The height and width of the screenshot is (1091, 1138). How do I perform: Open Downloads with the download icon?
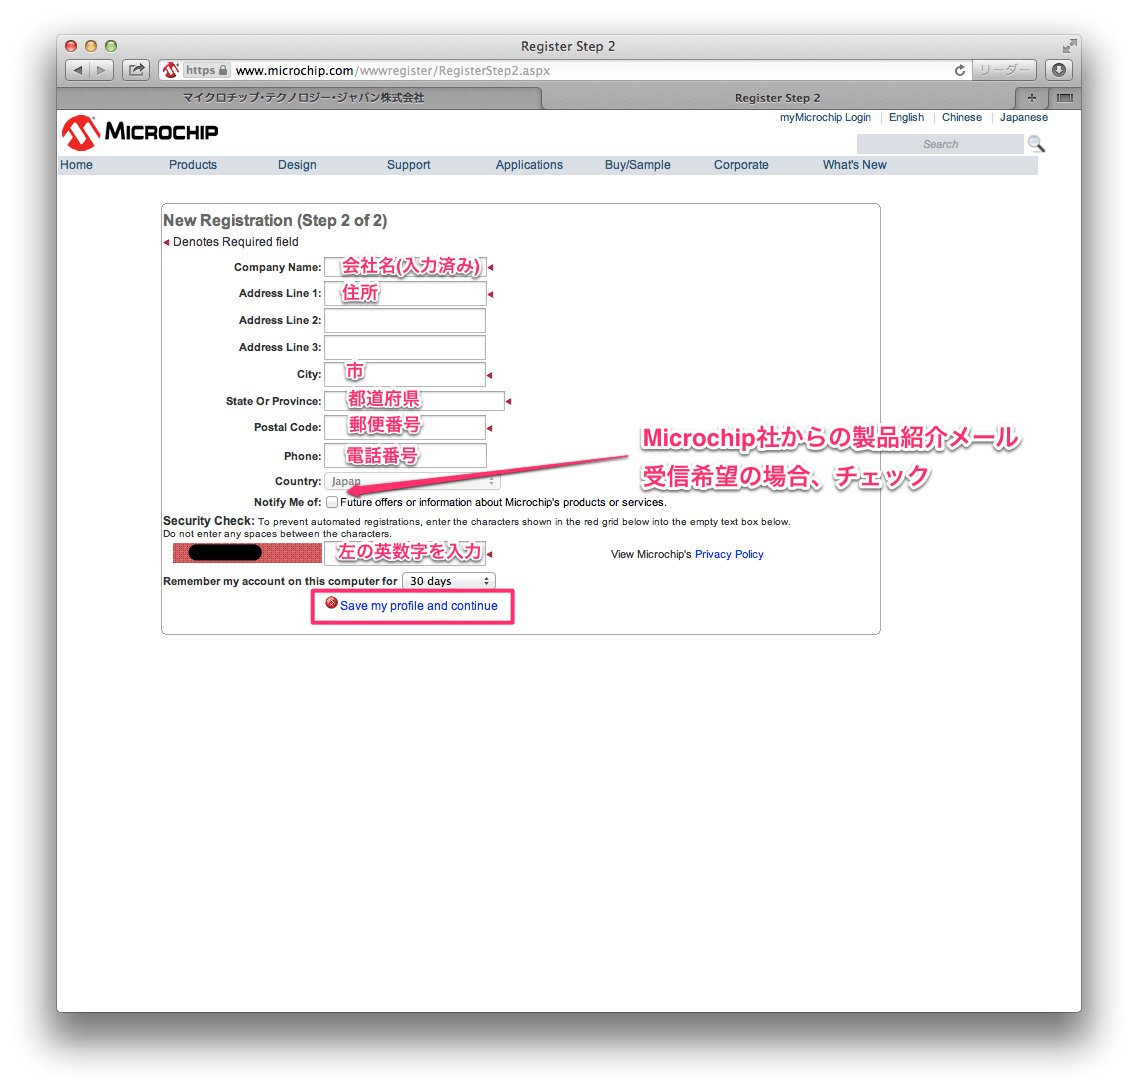pyautogui.click(x=1058, y=70)
